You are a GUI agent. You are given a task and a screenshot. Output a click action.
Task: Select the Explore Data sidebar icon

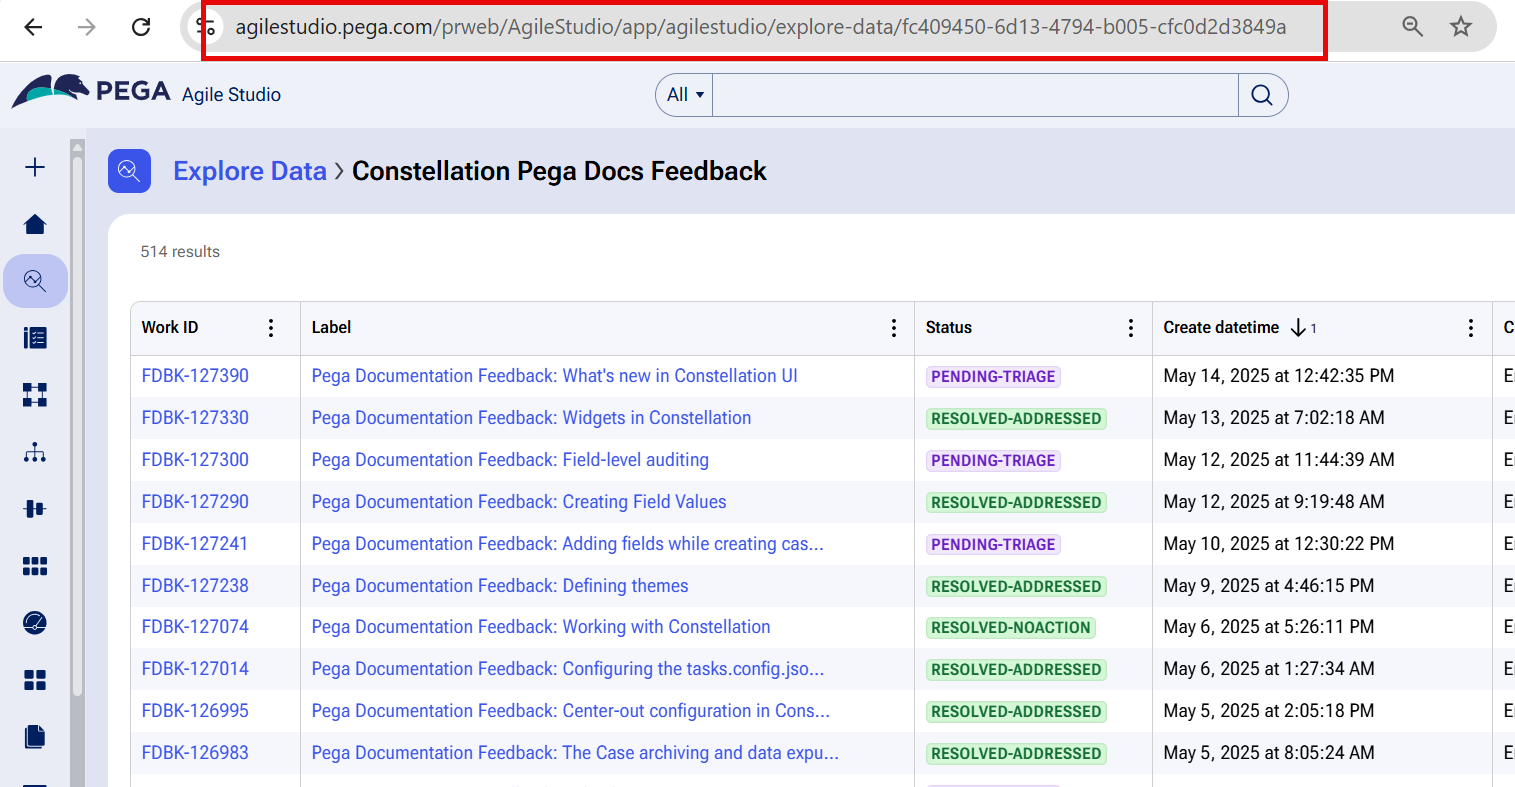35,281
